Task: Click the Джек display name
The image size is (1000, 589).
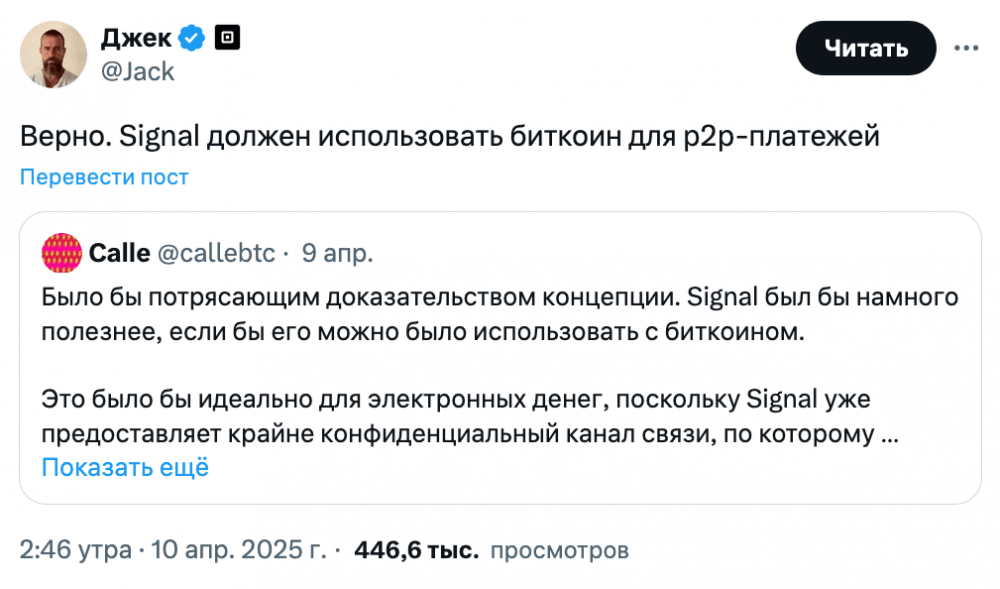Action: [x=136, y=38]
